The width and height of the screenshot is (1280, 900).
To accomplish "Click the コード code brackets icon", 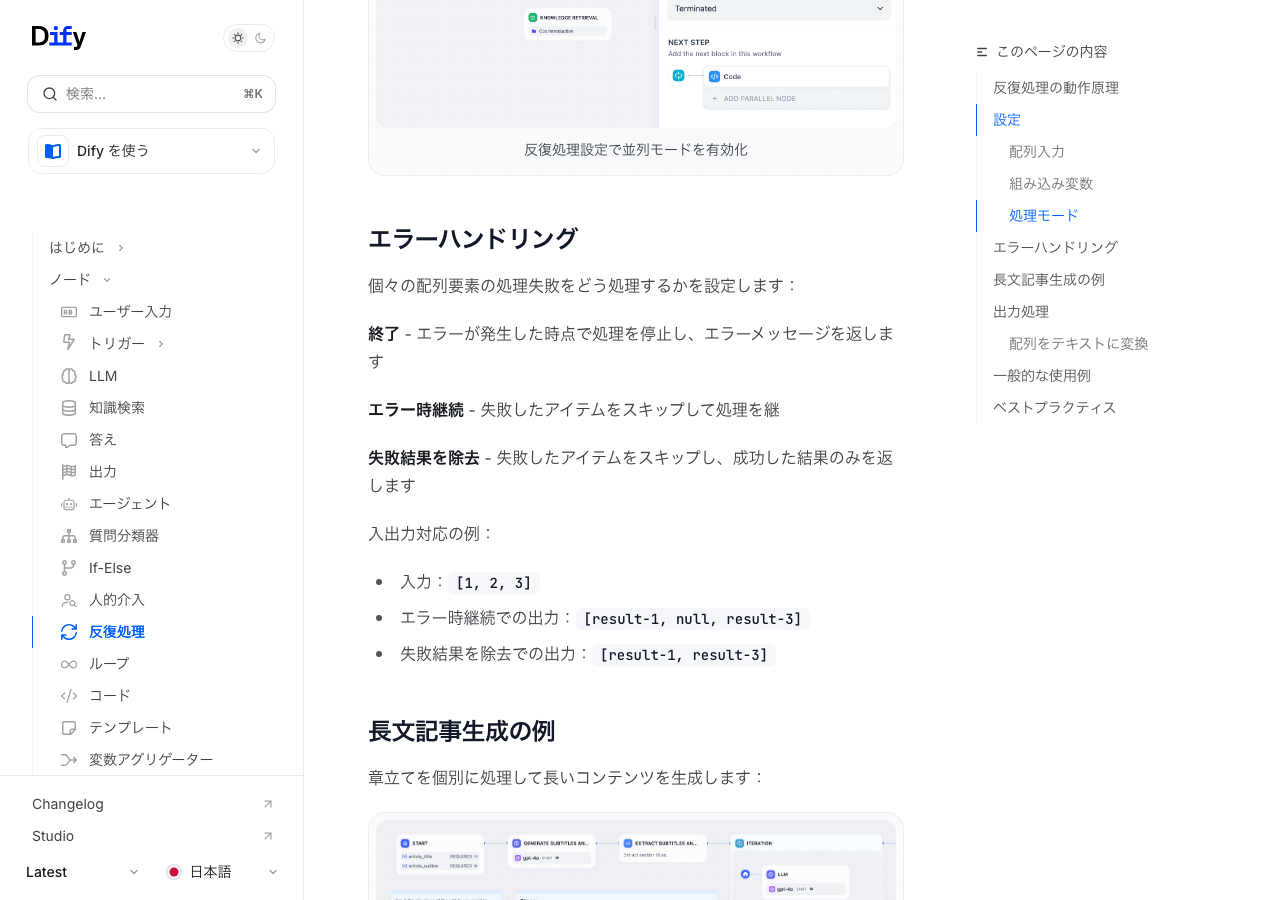I will tap(69, 696).
